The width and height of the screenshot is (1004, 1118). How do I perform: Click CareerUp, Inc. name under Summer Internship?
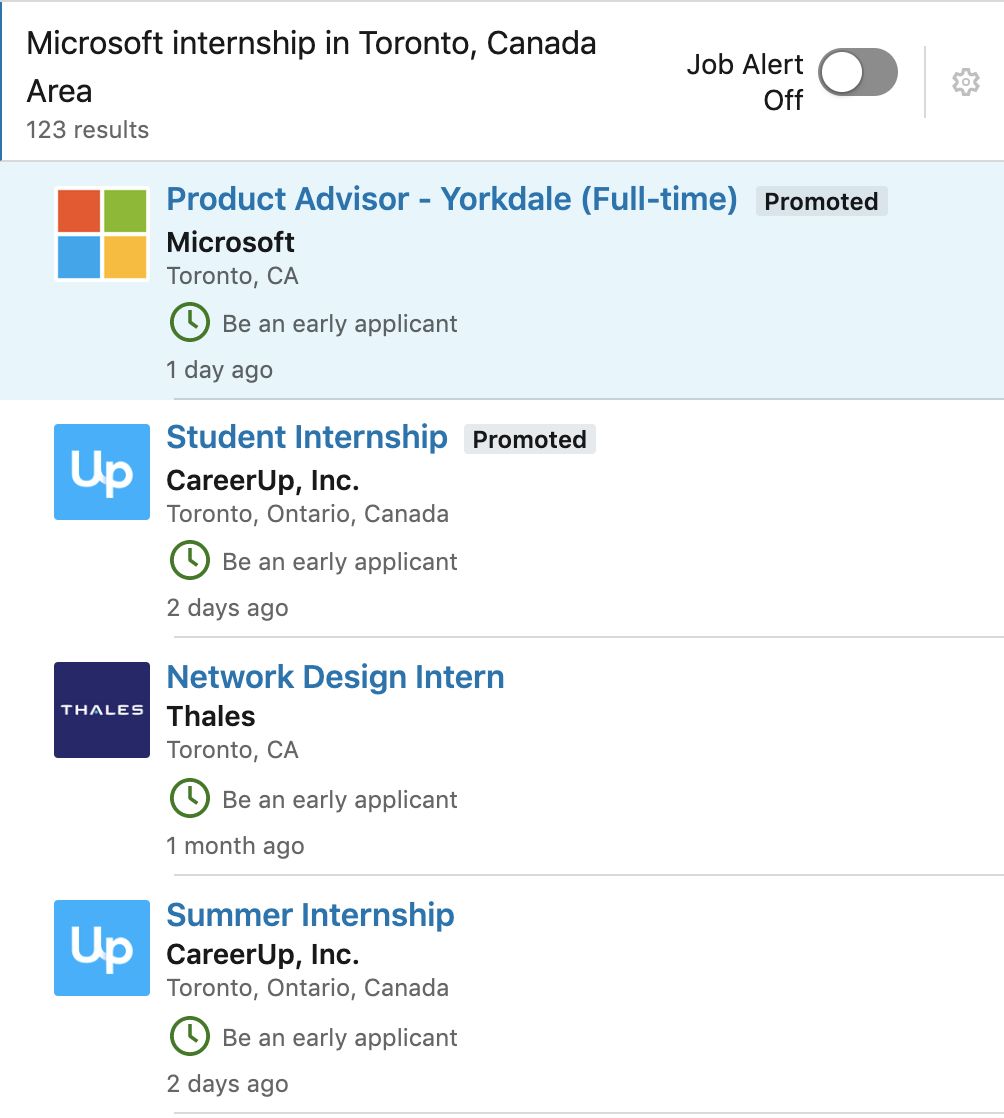tap(262, 955)
